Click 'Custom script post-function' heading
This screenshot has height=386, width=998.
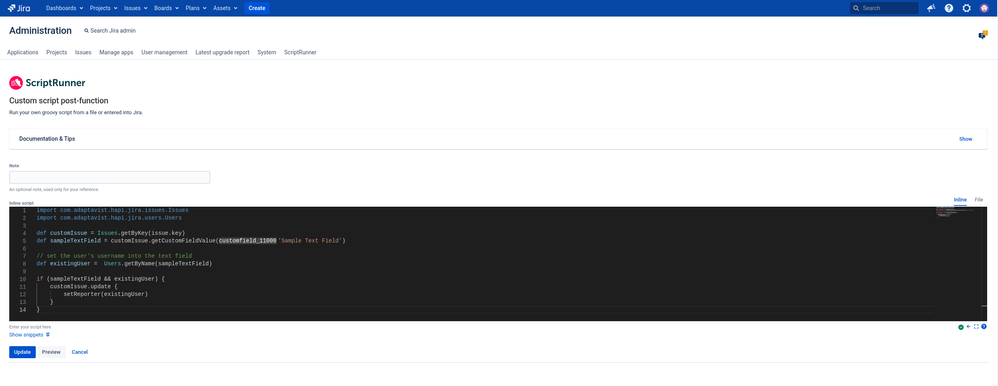[59, 101]
